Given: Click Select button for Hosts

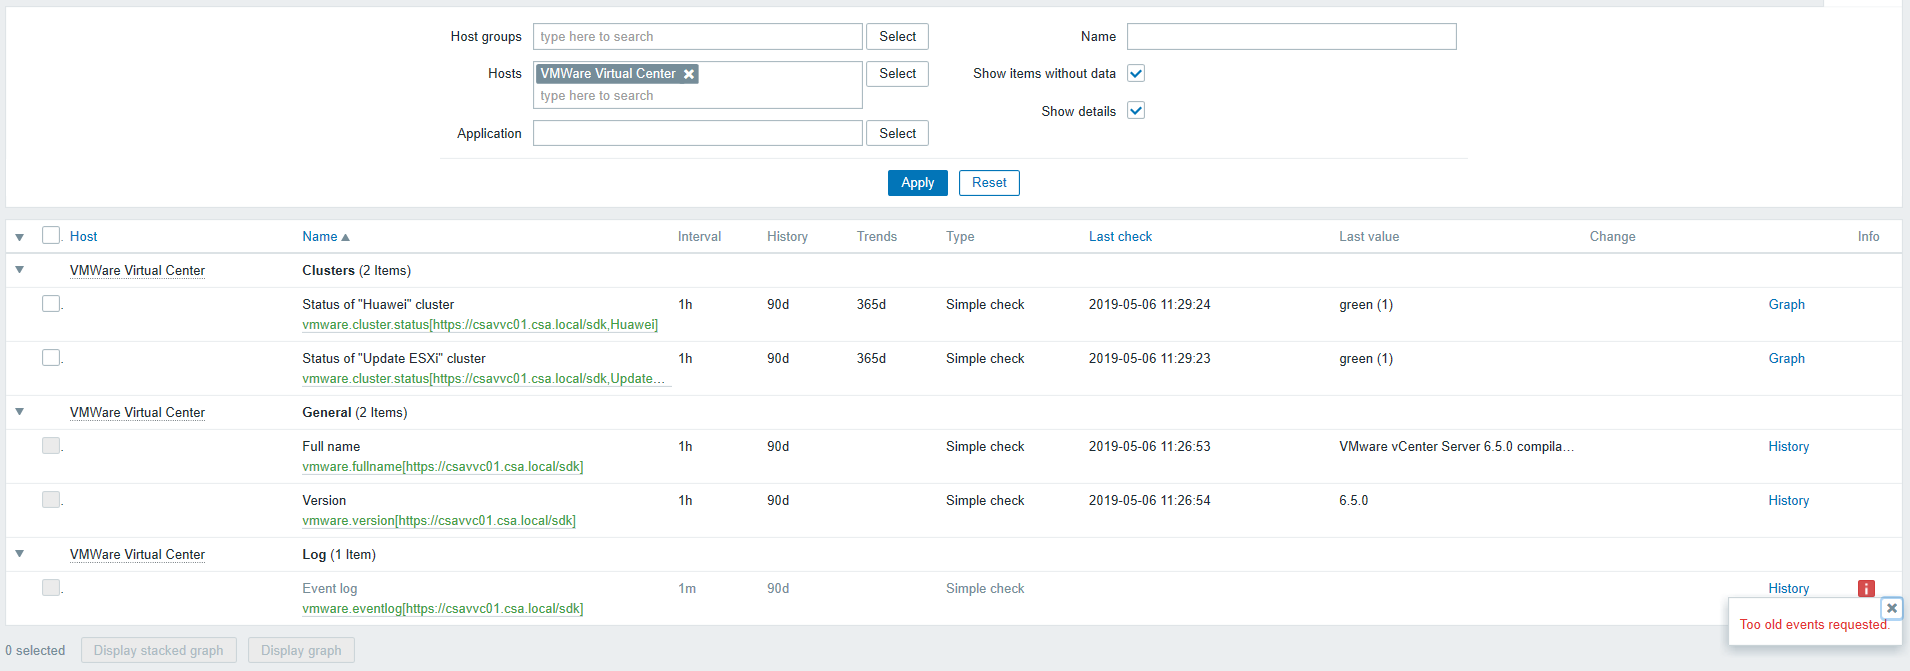Looking at the screenshot, I should tap(897, 74).
